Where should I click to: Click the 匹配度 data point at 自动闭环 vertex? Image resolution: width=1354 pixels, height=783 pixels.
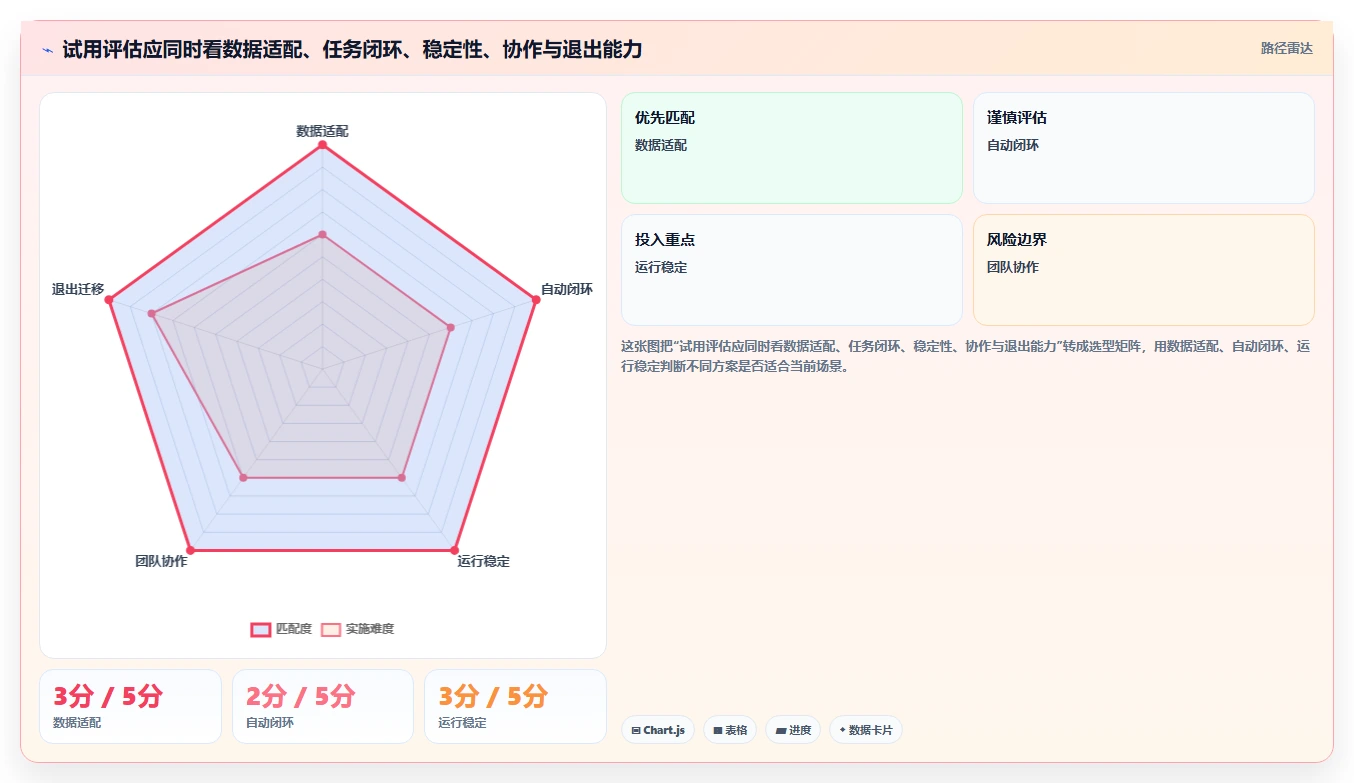(x=536, y=300)
